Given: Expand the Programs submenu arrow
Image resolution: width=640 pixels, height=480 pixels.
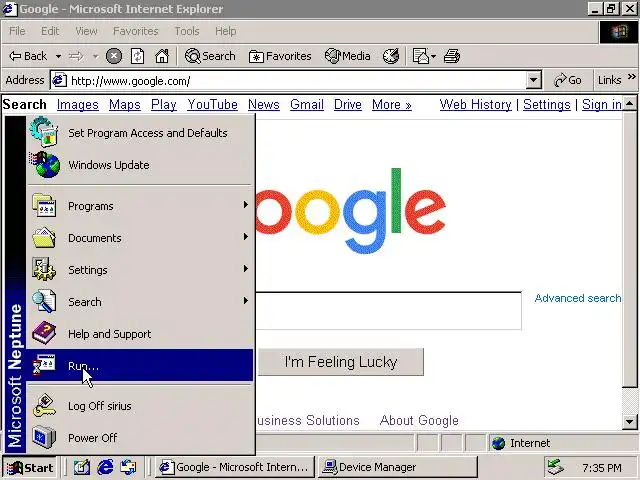Looking at the screenshot, I should coord(246,204).
